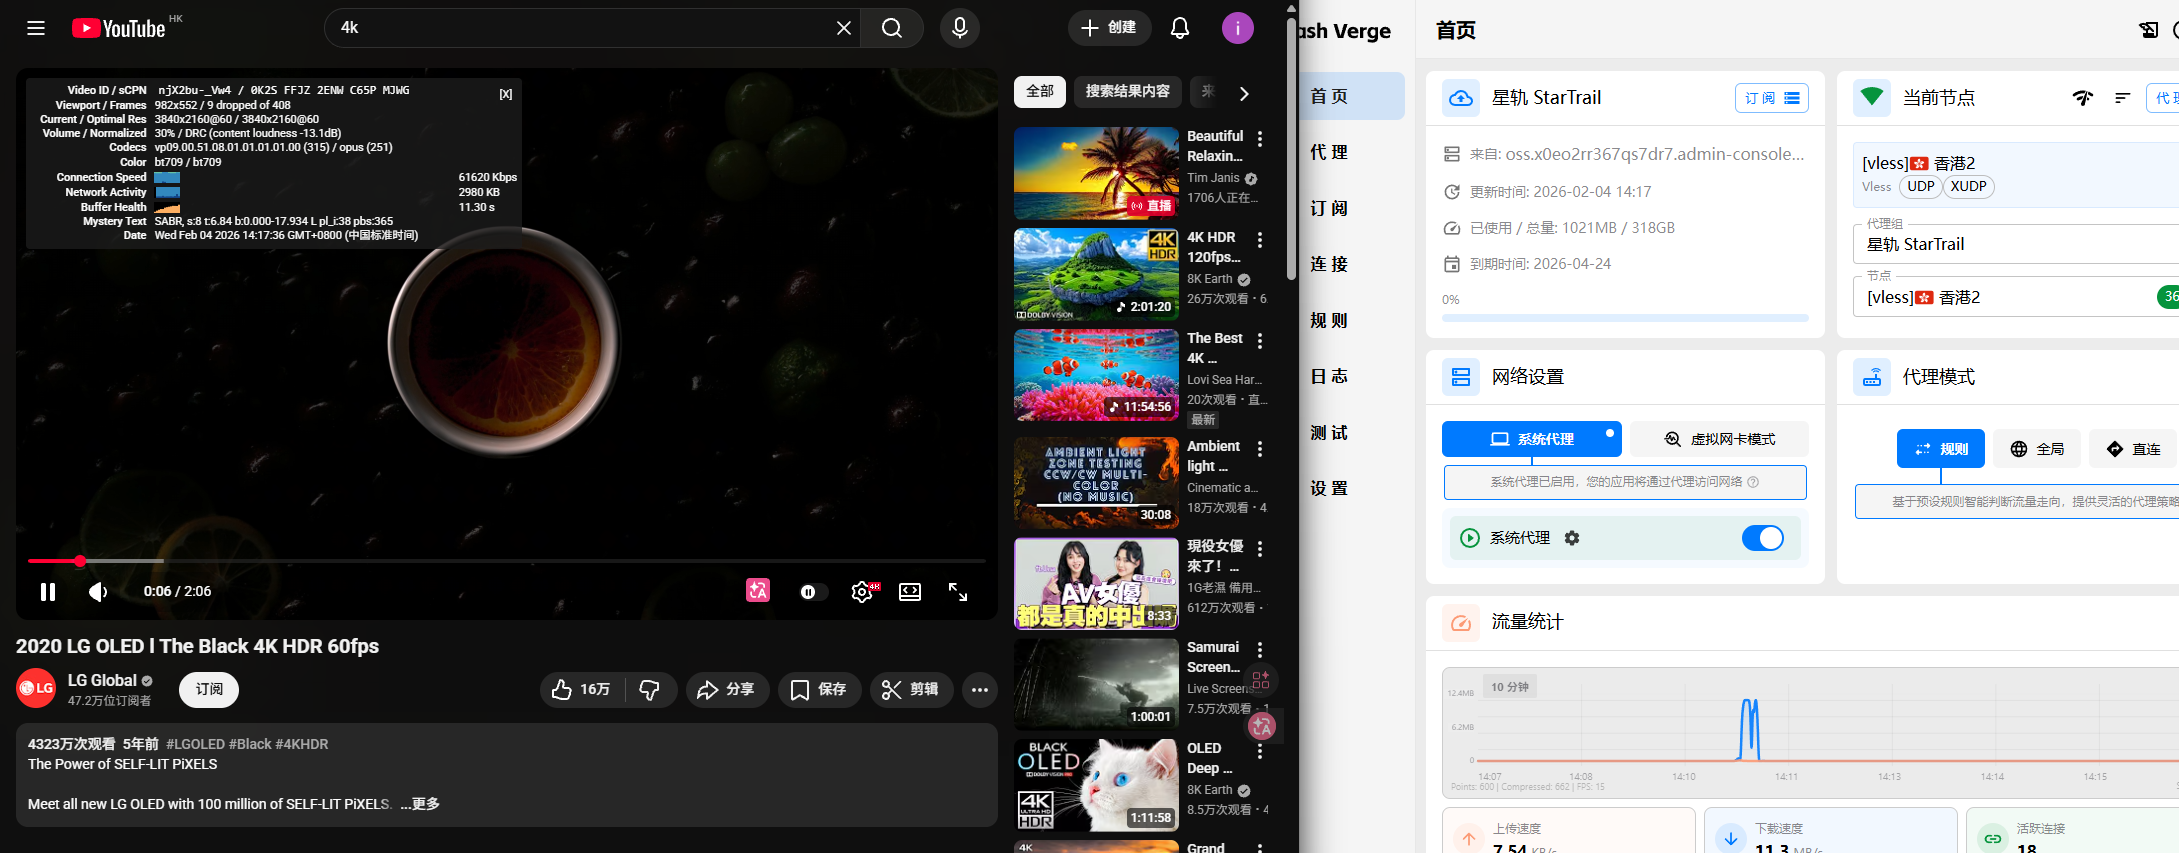Open video quality settings gear
2179x853 pixels.
(x=861, y=592)
